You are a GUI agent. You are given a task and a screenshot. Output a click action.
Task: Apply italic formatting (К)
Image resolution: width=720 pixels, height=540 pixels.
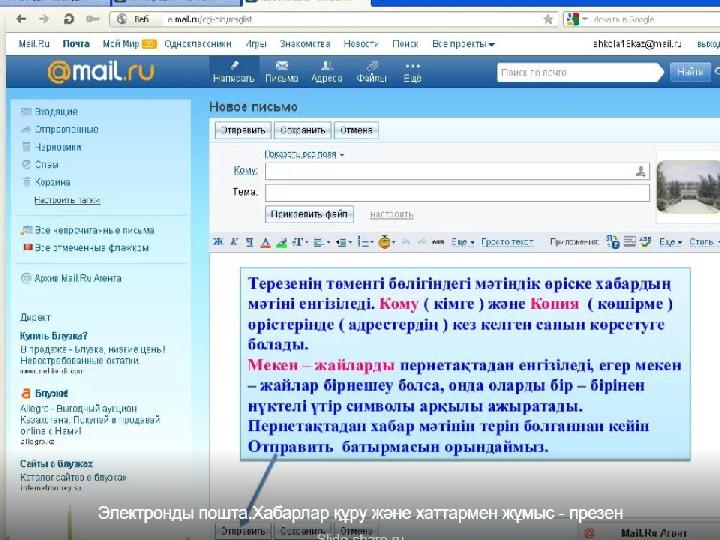(234, 242)
